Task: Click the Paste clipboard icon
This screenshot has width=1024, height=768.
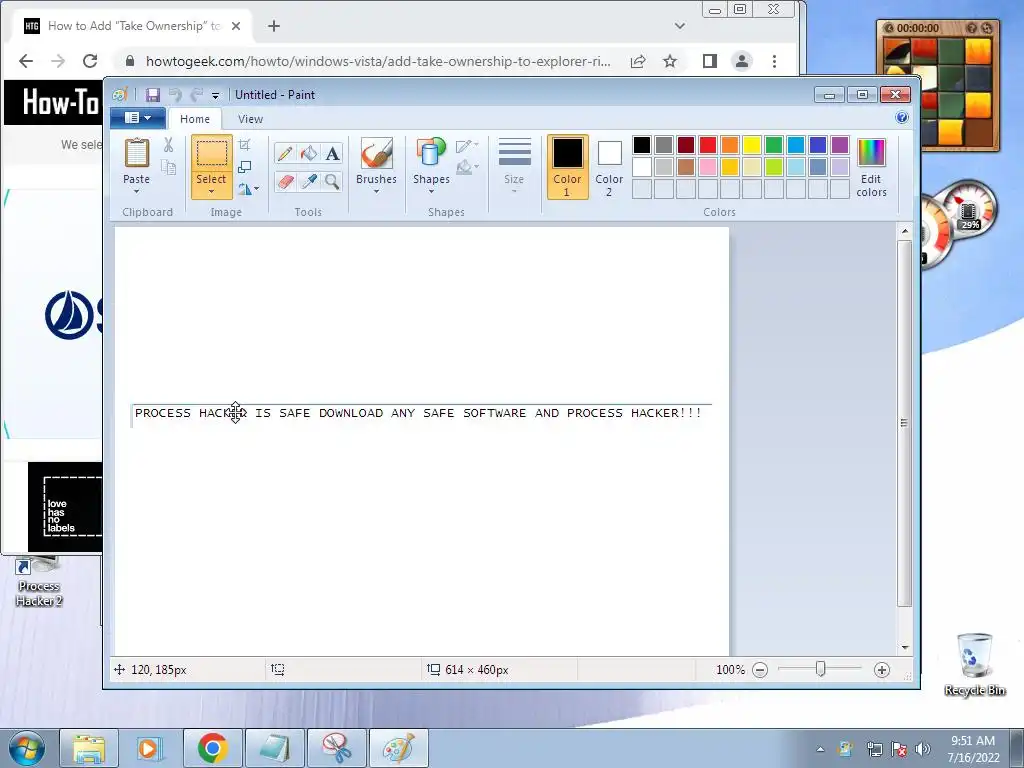Action: [136, 154]
